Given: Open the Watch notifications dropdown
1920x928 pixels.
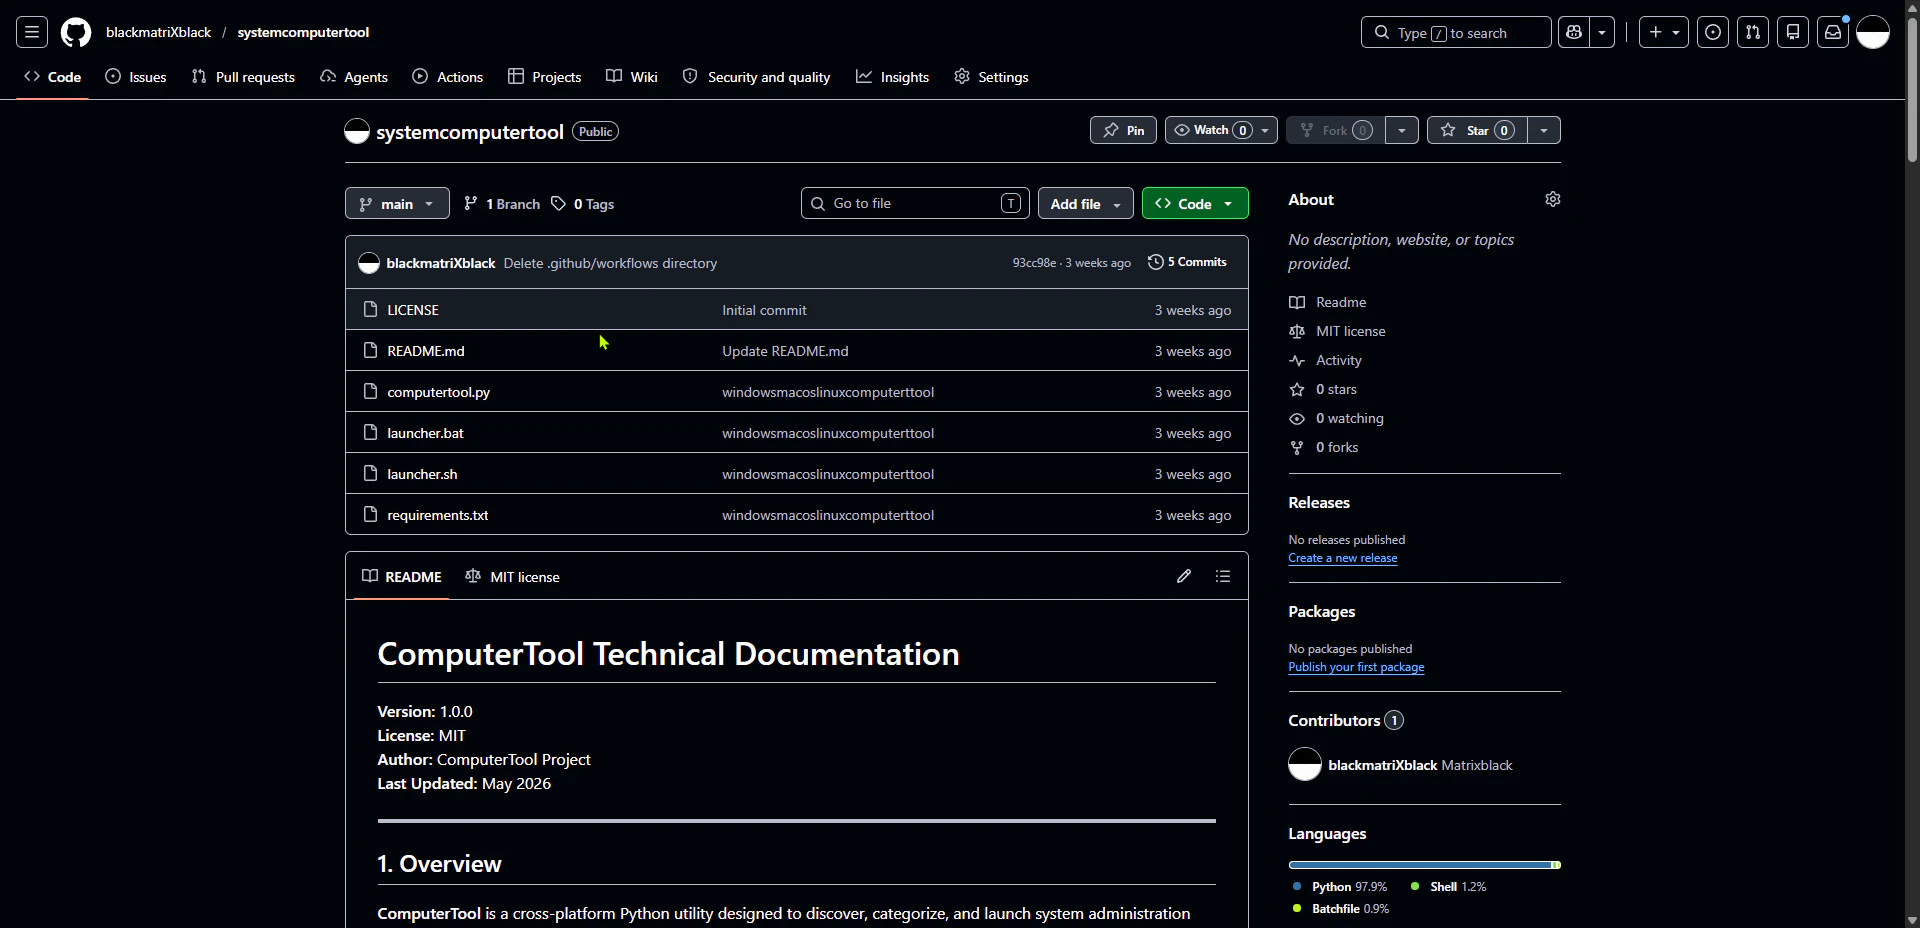Looking at the screenshot, I should coord(1221,130).
